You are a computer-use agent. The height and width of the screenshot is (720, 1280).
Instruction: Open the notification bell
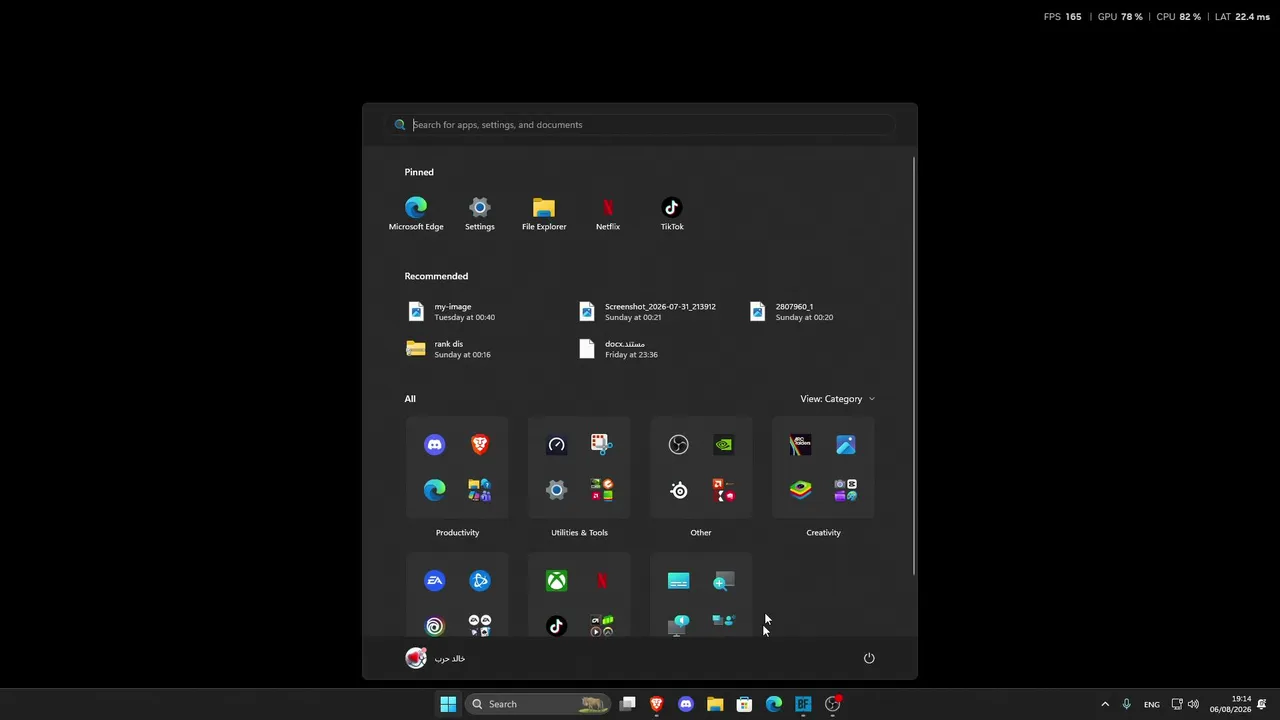tap(1262, 704)
